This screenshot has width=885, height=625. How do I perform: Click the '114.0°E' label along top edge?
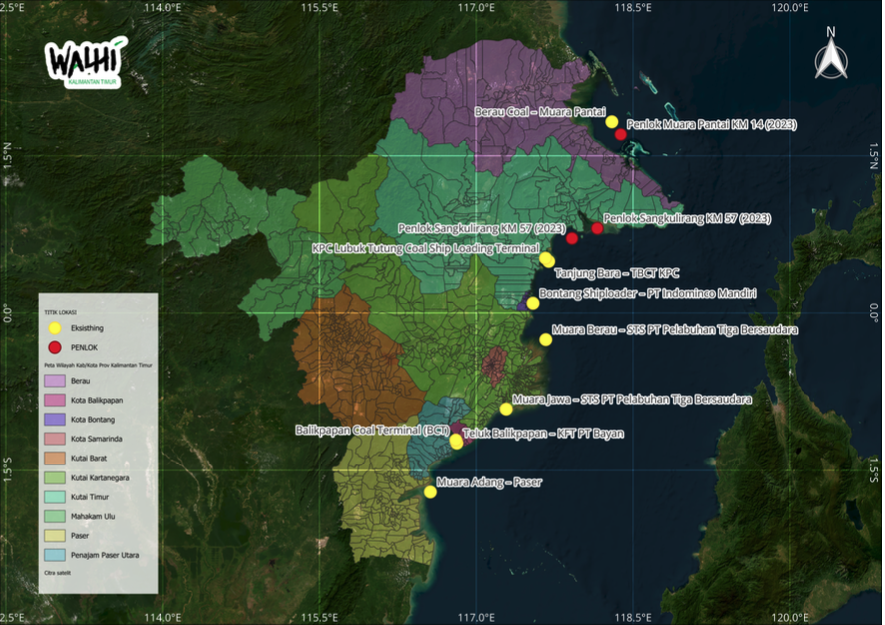[163, 7]
